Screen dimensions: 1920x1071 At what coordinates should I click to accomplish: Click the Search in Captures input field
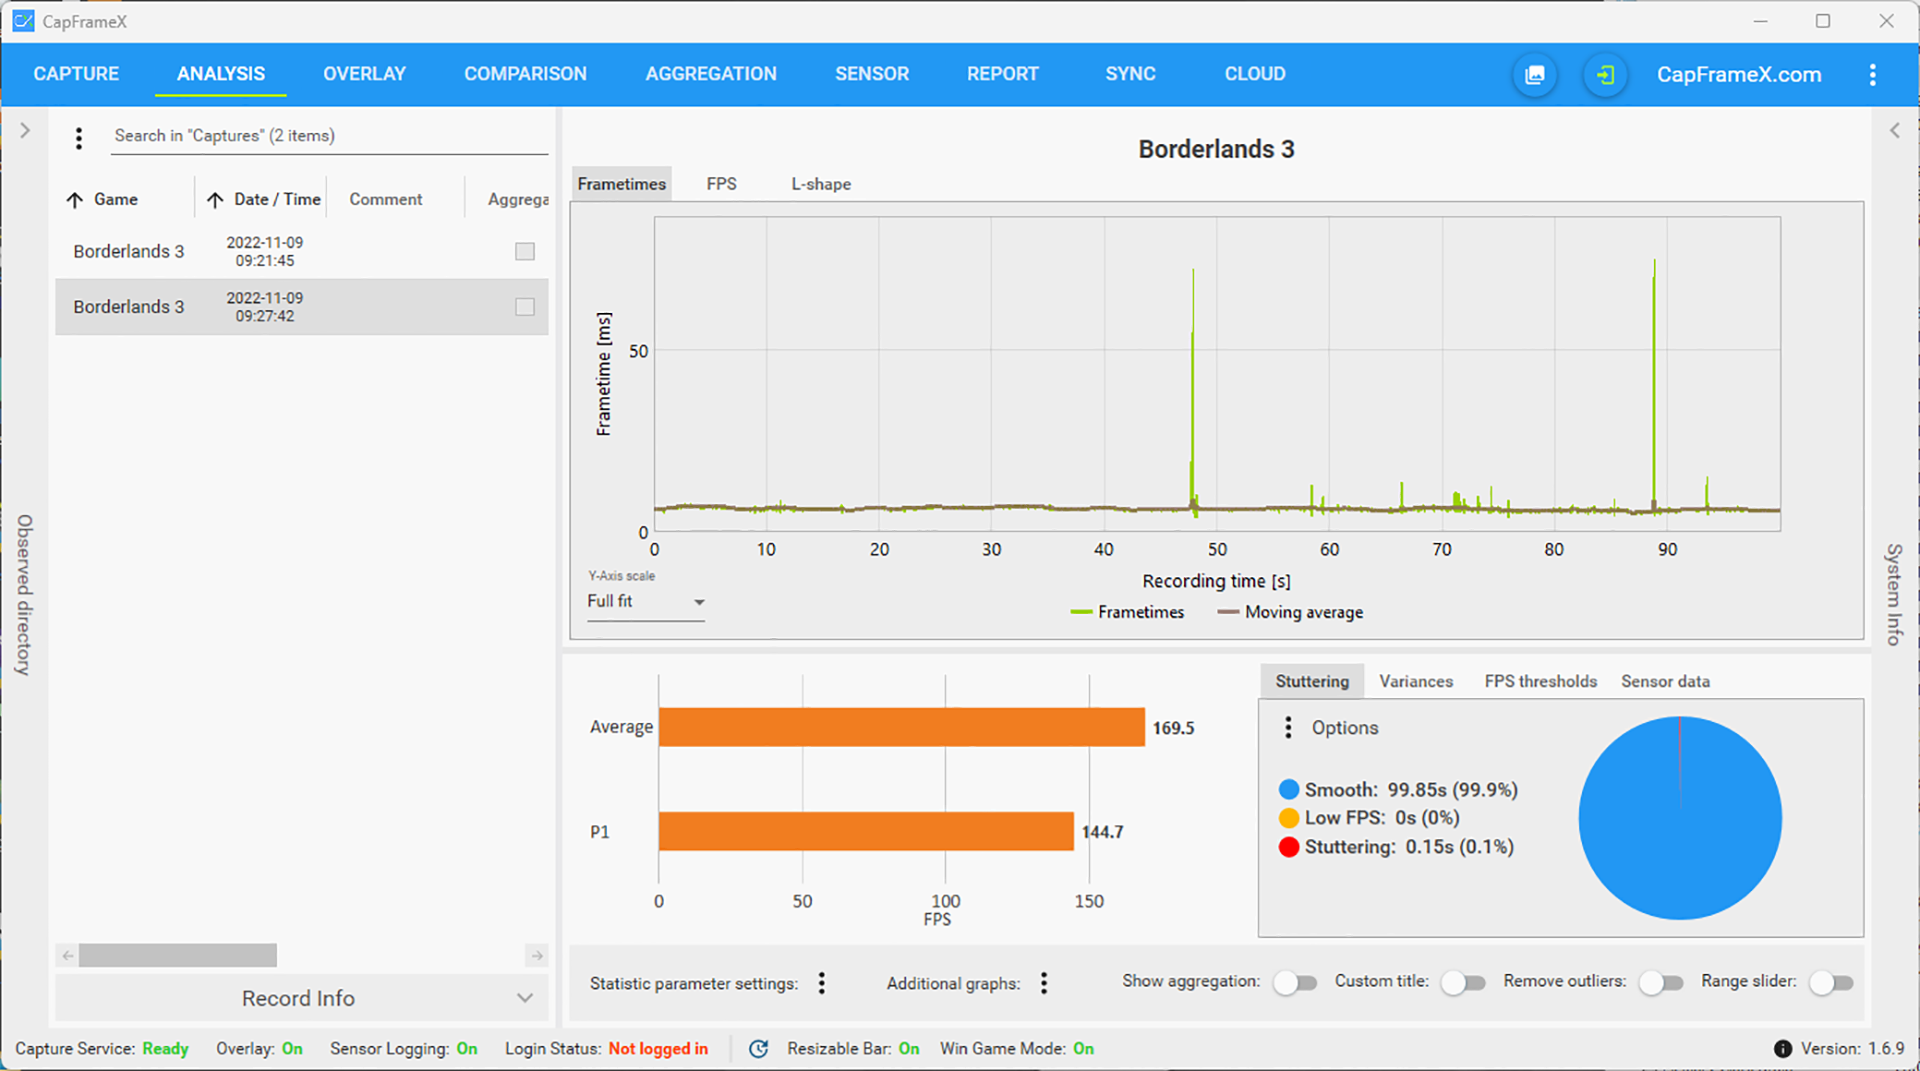(328, 136)
